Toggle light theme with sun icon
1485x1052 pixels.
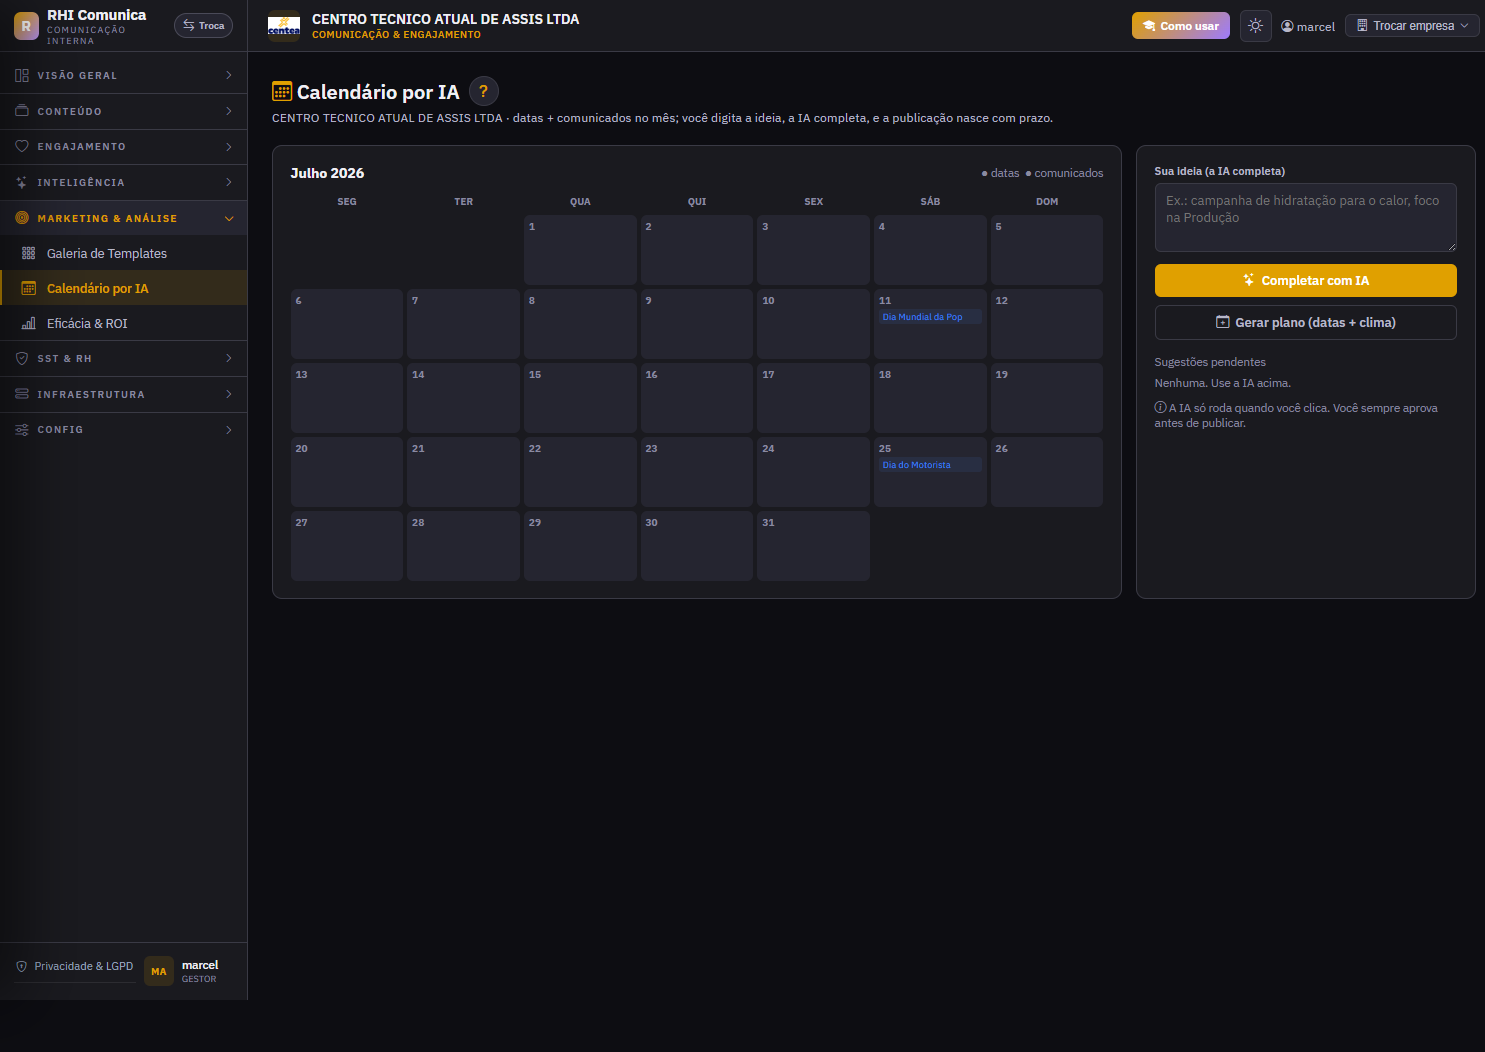pyautogui.click(x=1255, y=26)
